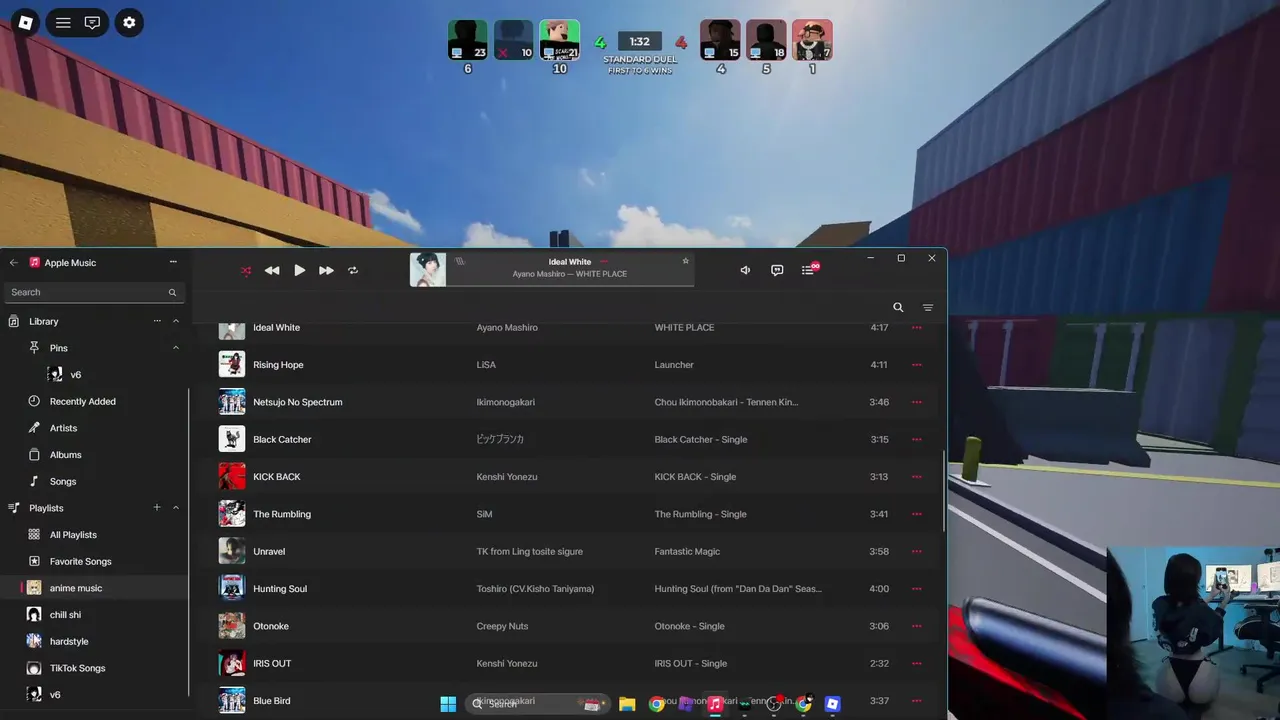Select the Blue Bird song title

(x=272, y=701)
